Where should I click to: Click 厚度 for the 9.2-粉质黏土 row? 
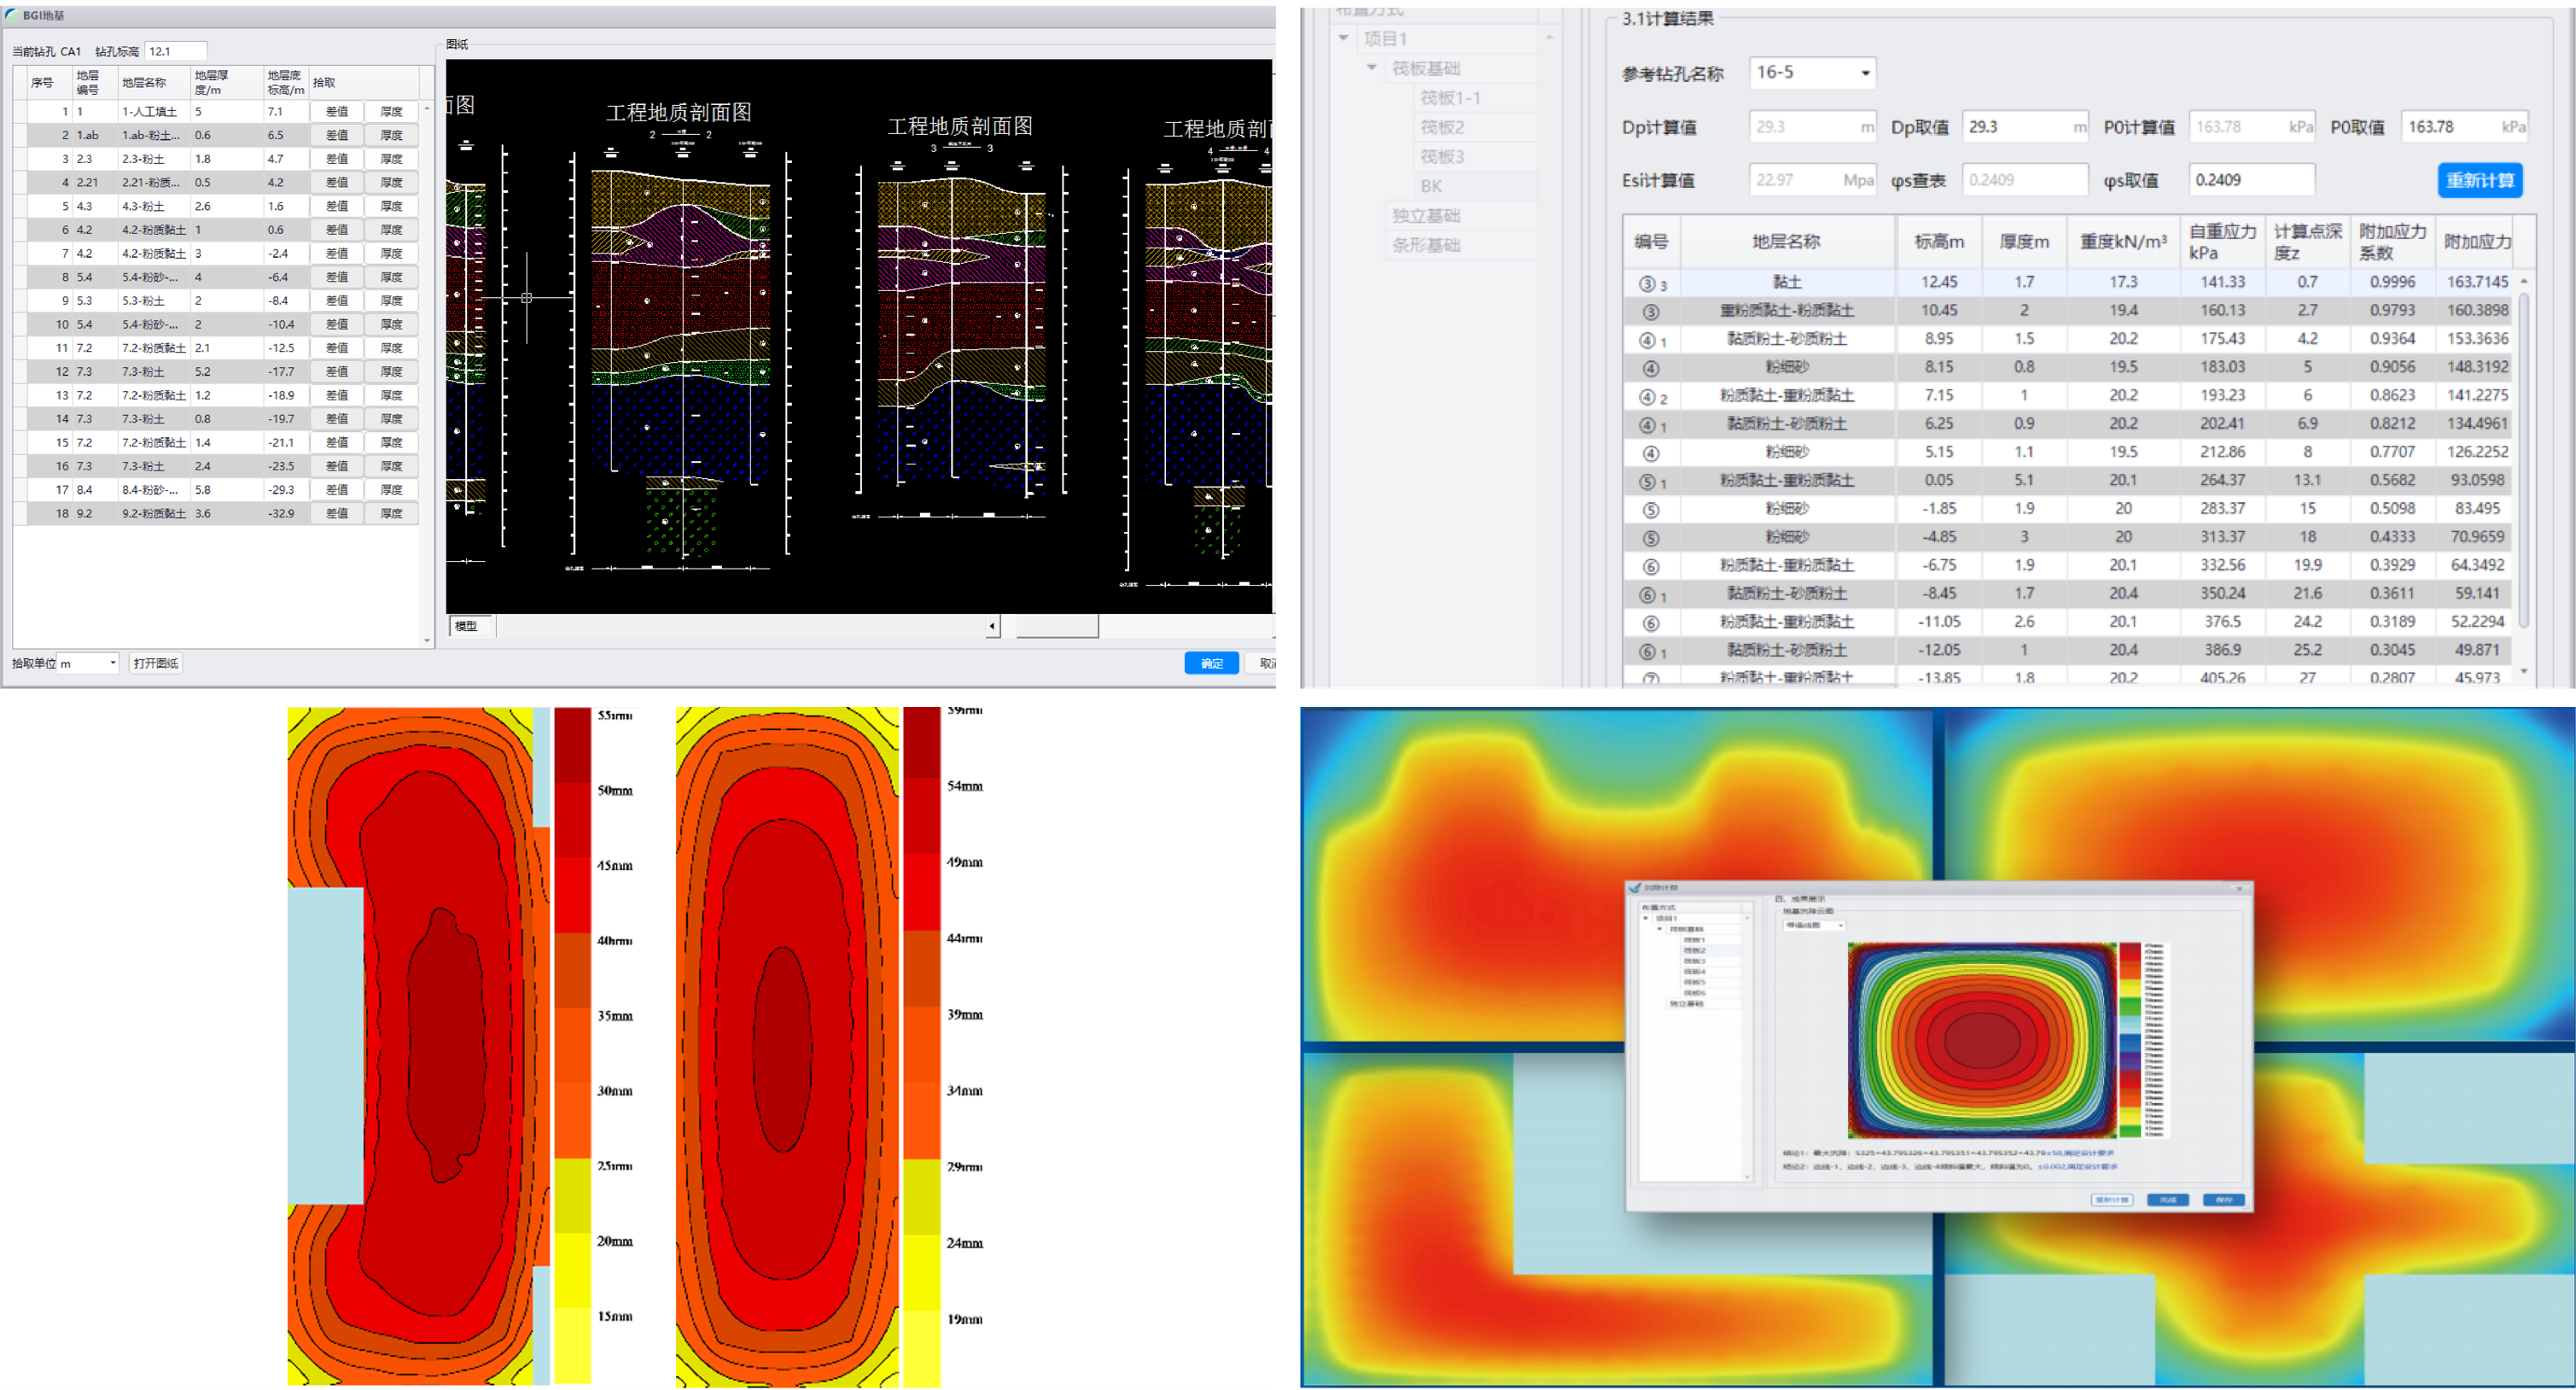pyautogui.click(x=391, y=513)
